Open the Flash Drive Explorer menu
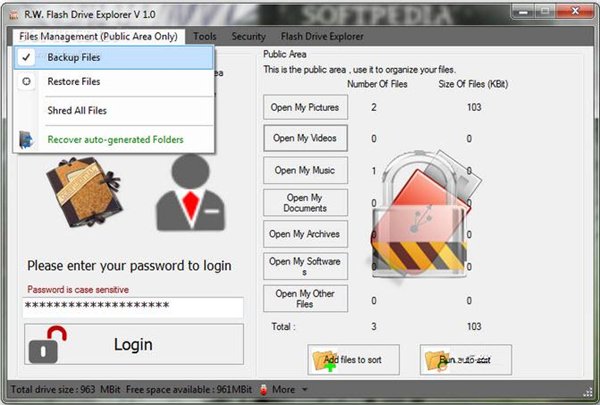The image size is (600, 405). click(322, 36)
